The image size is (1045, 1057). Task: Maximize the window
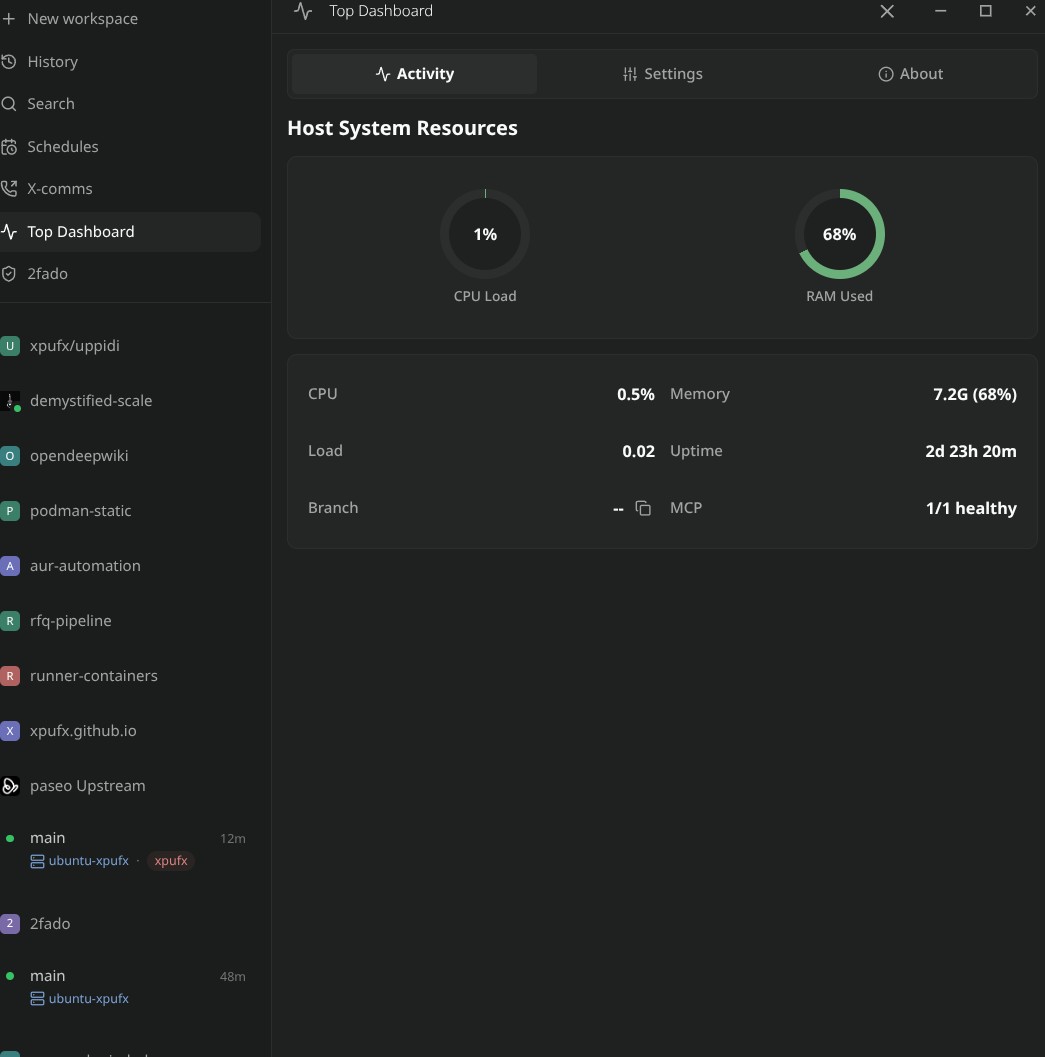985,11
